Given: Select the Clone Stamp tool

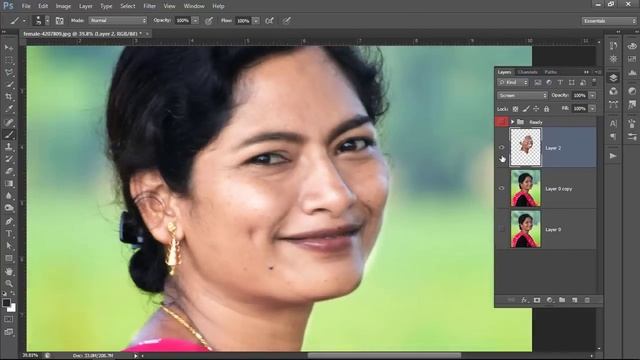Looking at the screenshot, I should (9, 147).
